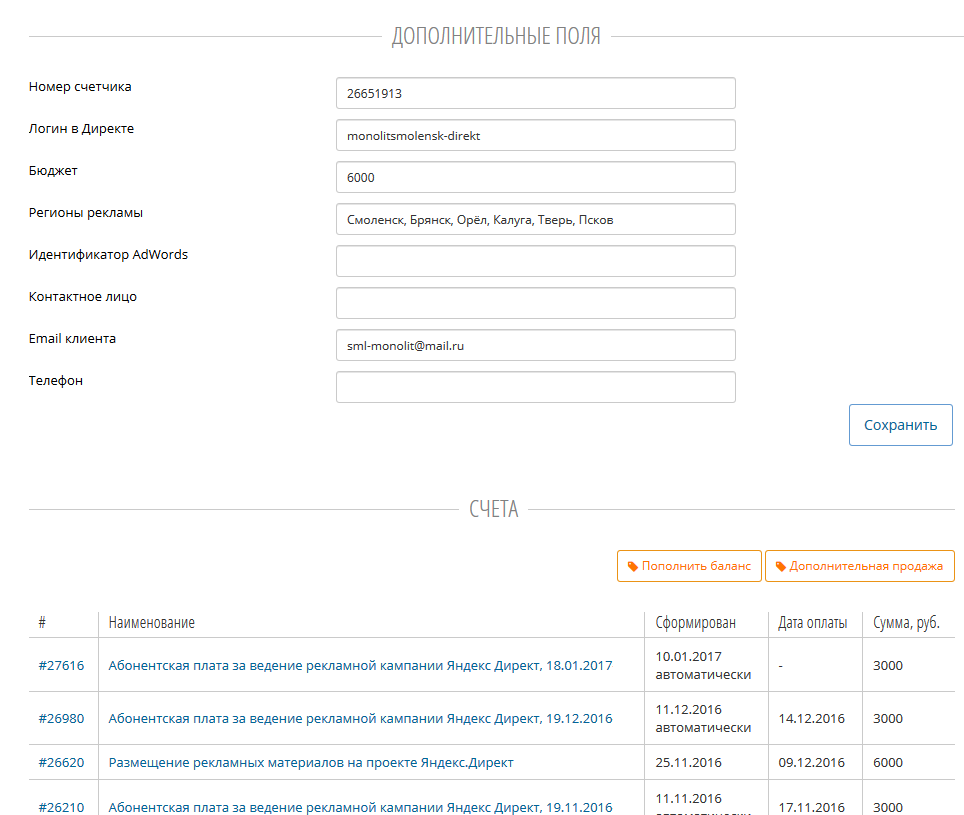Open Абонентская плата link dated 18.01.2017
Viewport: 964px width, 815px height.
[360, 666]
